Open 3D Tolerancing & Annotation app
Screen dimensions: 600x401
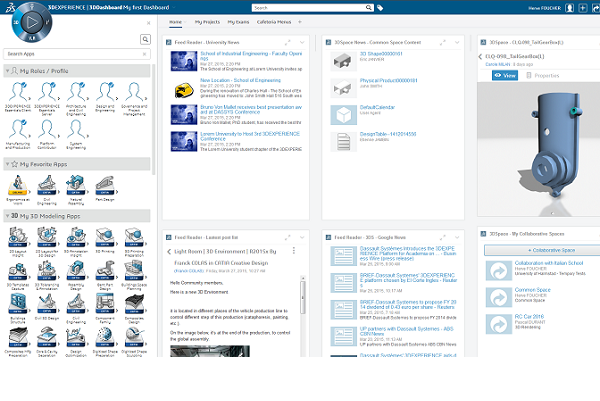click(x=47, y=275)
